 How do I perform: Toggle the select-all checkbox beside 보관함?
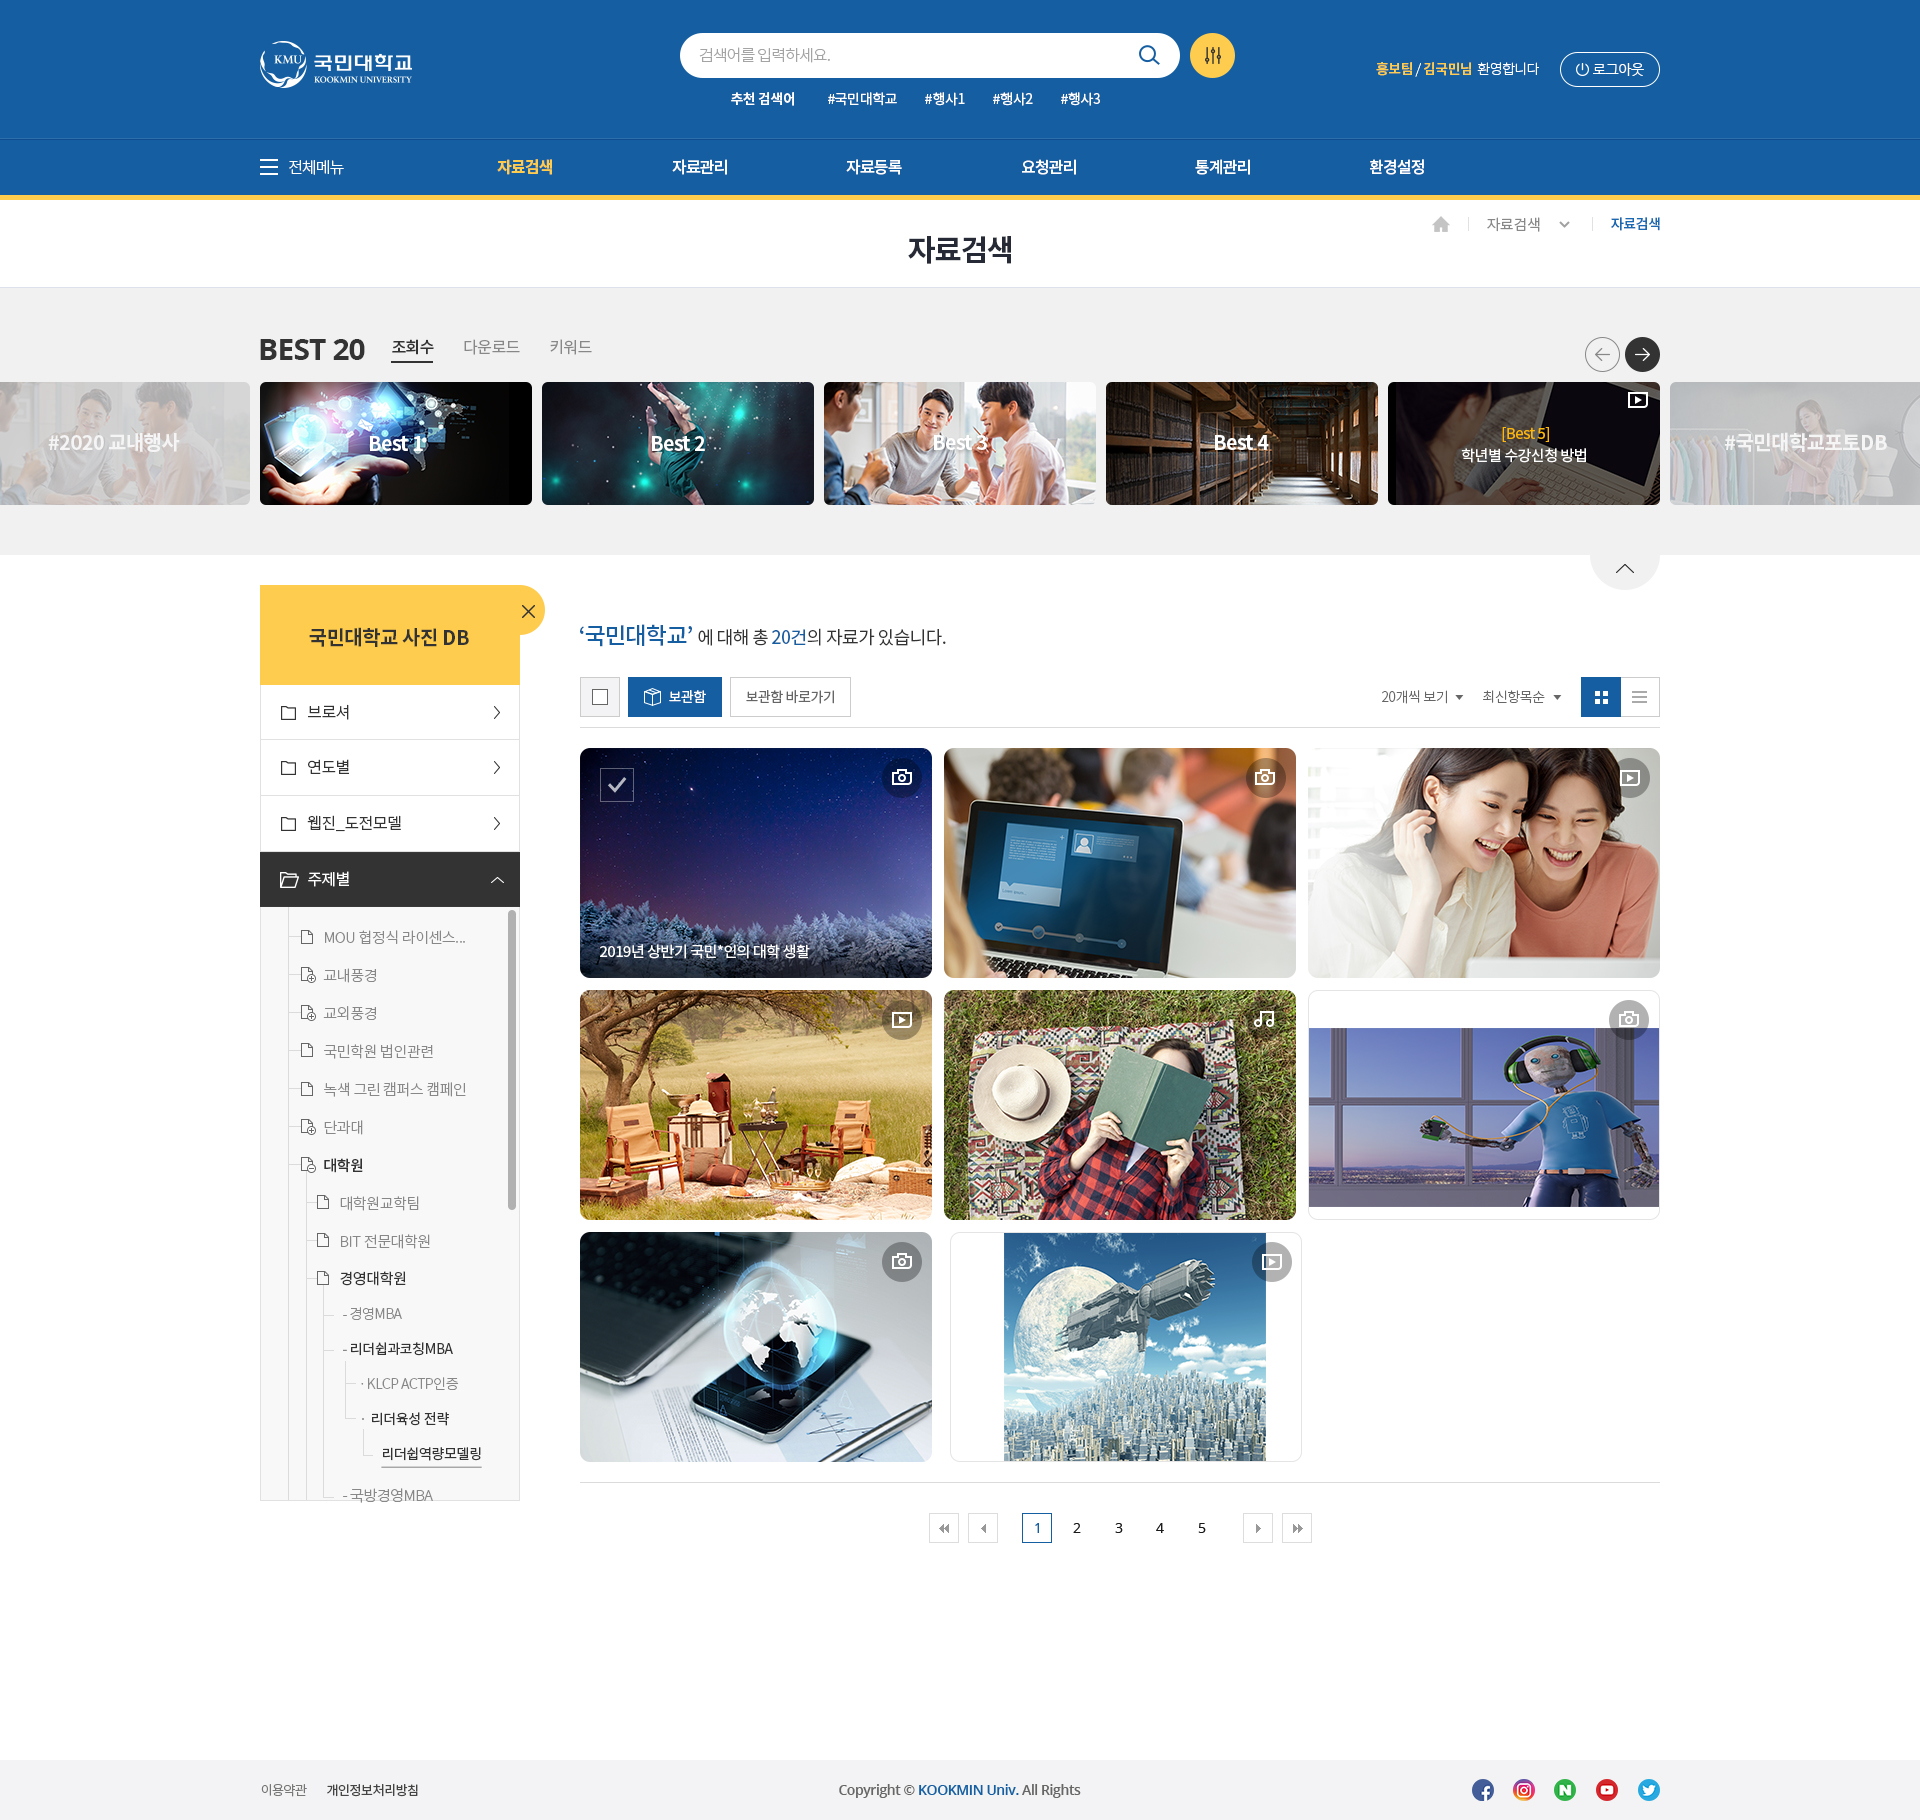[x=600, y=697]
